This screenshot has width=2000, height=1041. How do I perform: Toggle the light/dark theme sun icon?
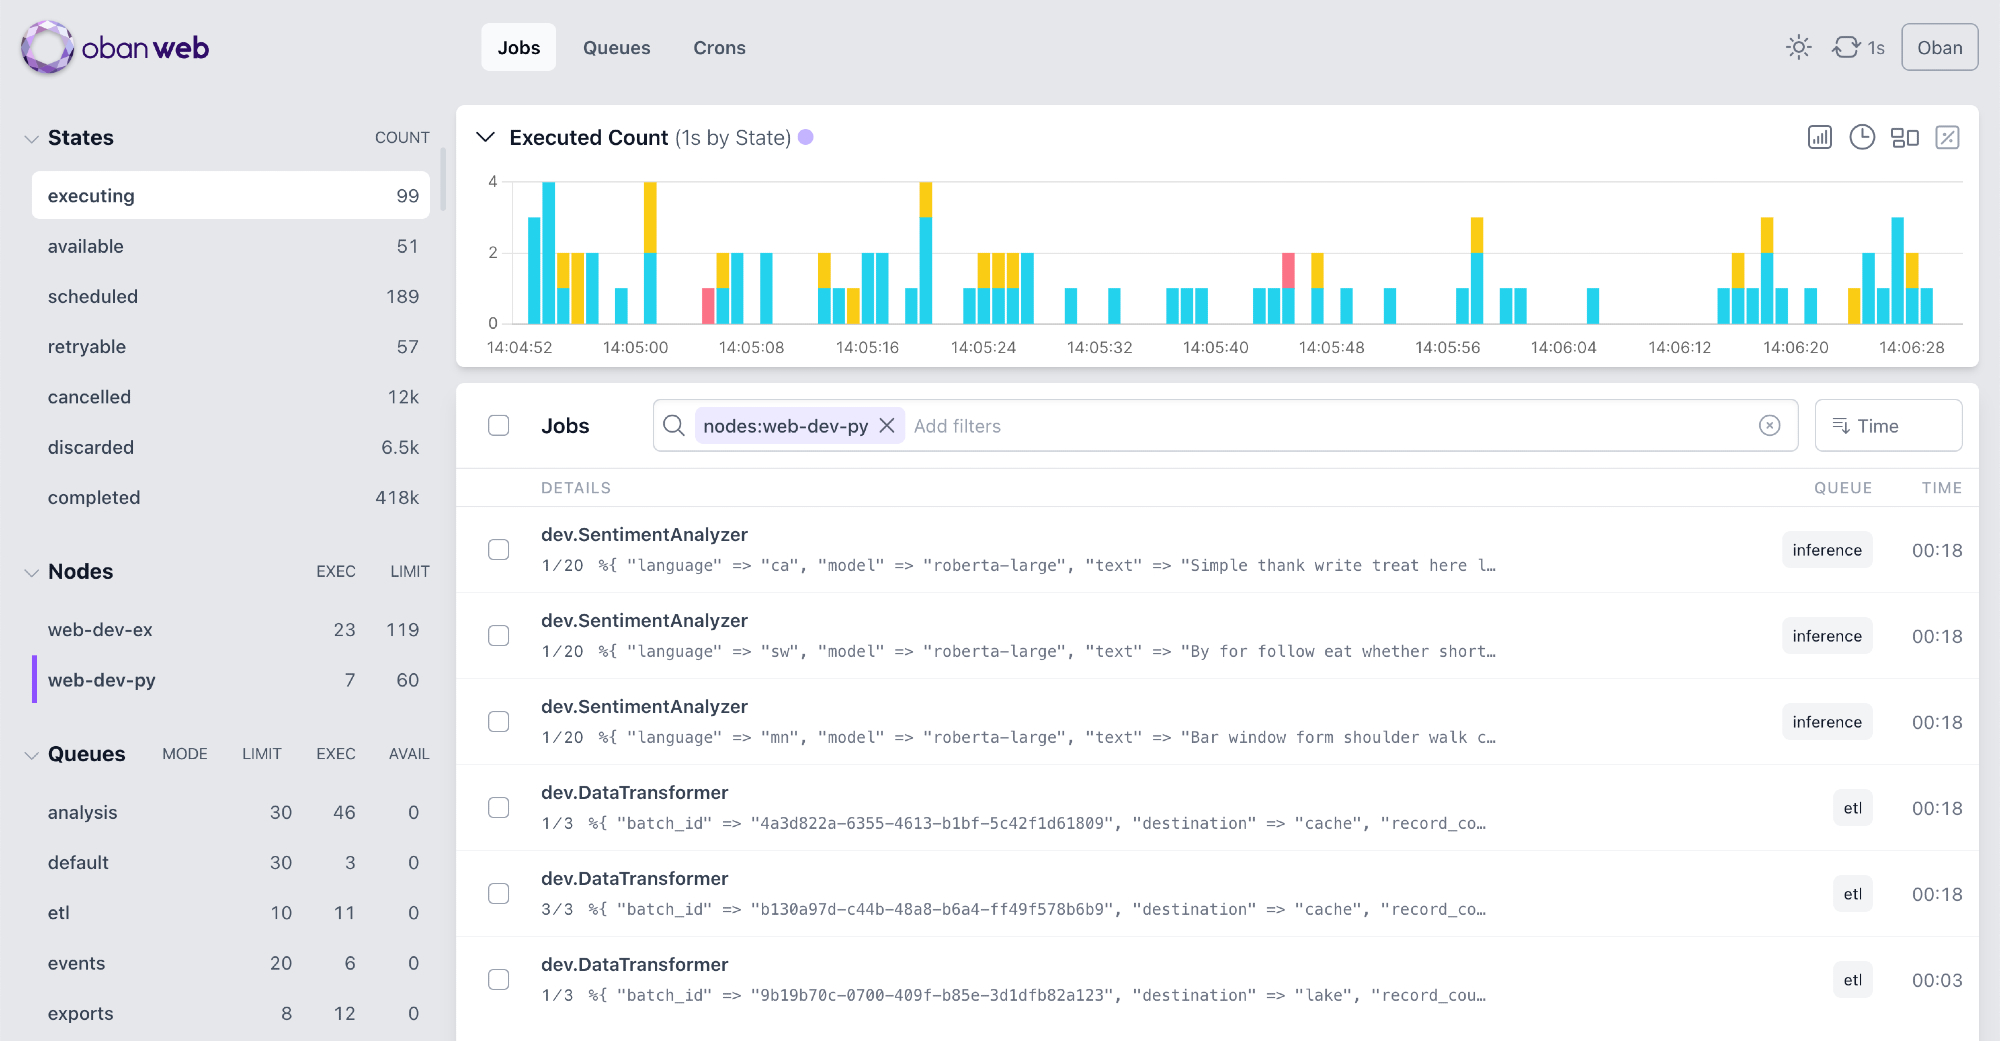coord(1798,47)
